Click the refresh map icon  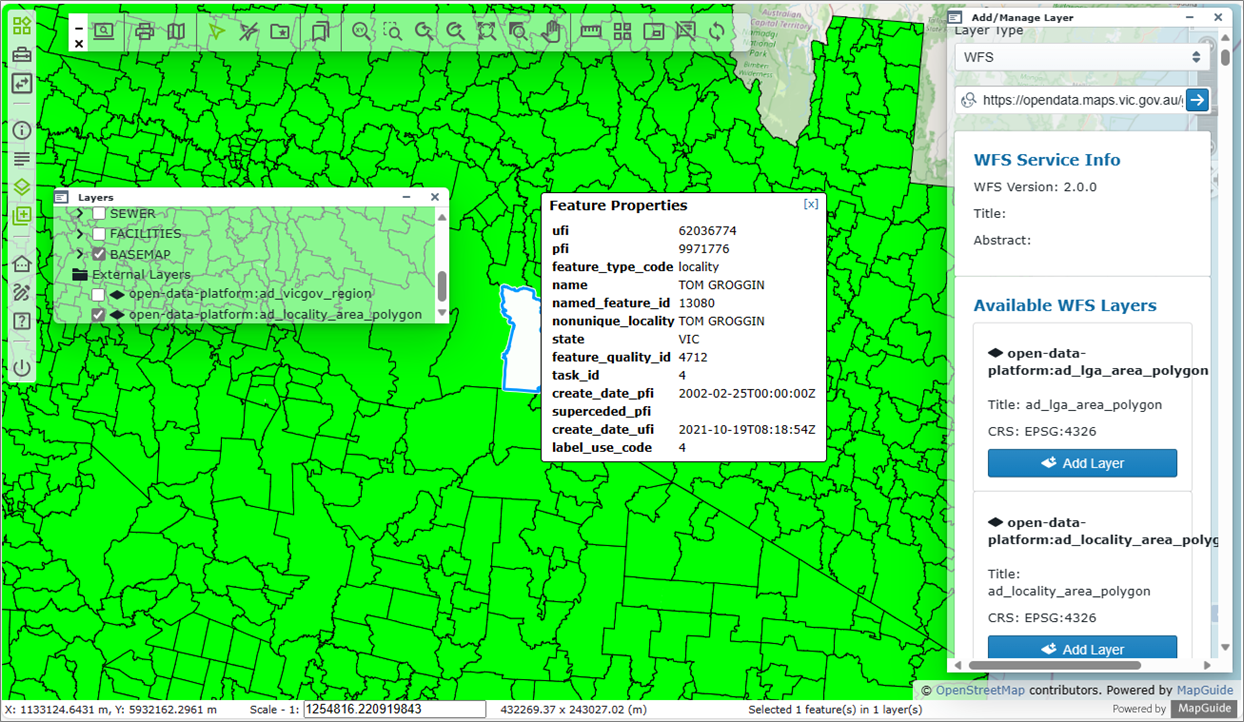[x=716, y=32]
